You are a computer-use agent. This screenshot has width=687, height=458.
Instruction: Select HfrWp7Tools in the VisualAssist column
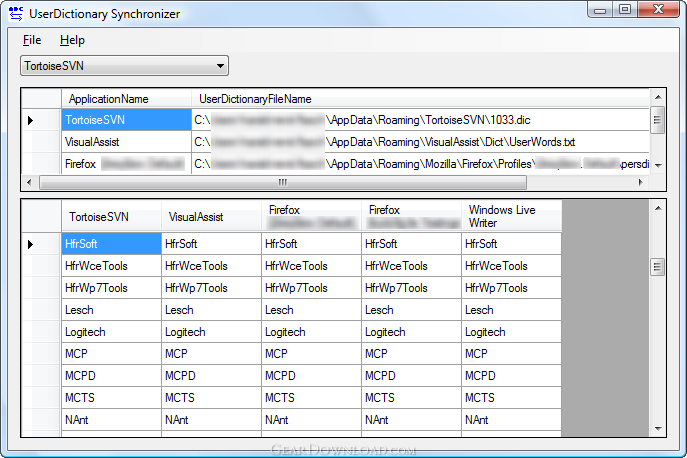click(x=211, y=288)
